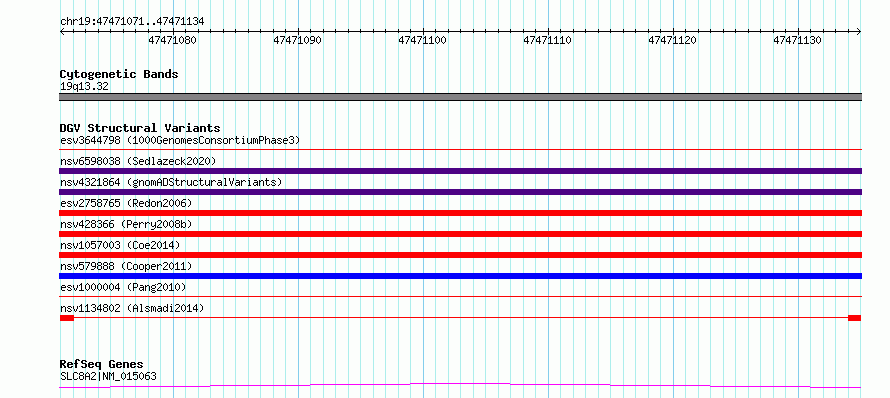890x398 pixels.
Task: Click the 47471120 ruler position label
Action: (672, 40)
